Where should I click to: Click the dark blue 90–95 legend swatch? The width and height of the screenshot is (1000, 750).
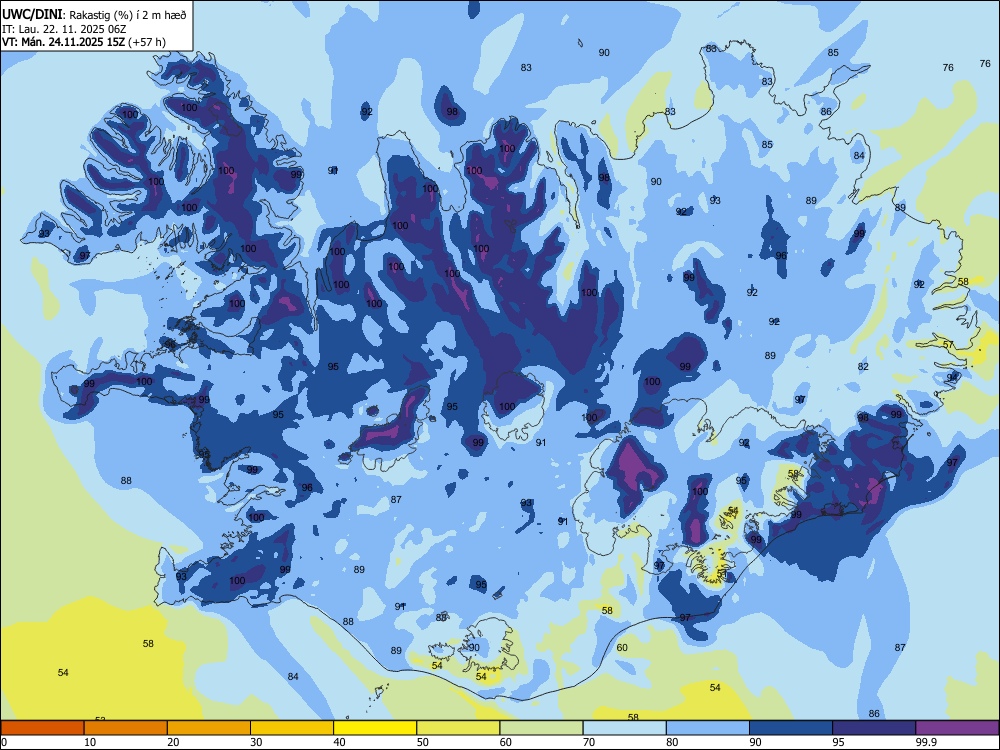791,728
